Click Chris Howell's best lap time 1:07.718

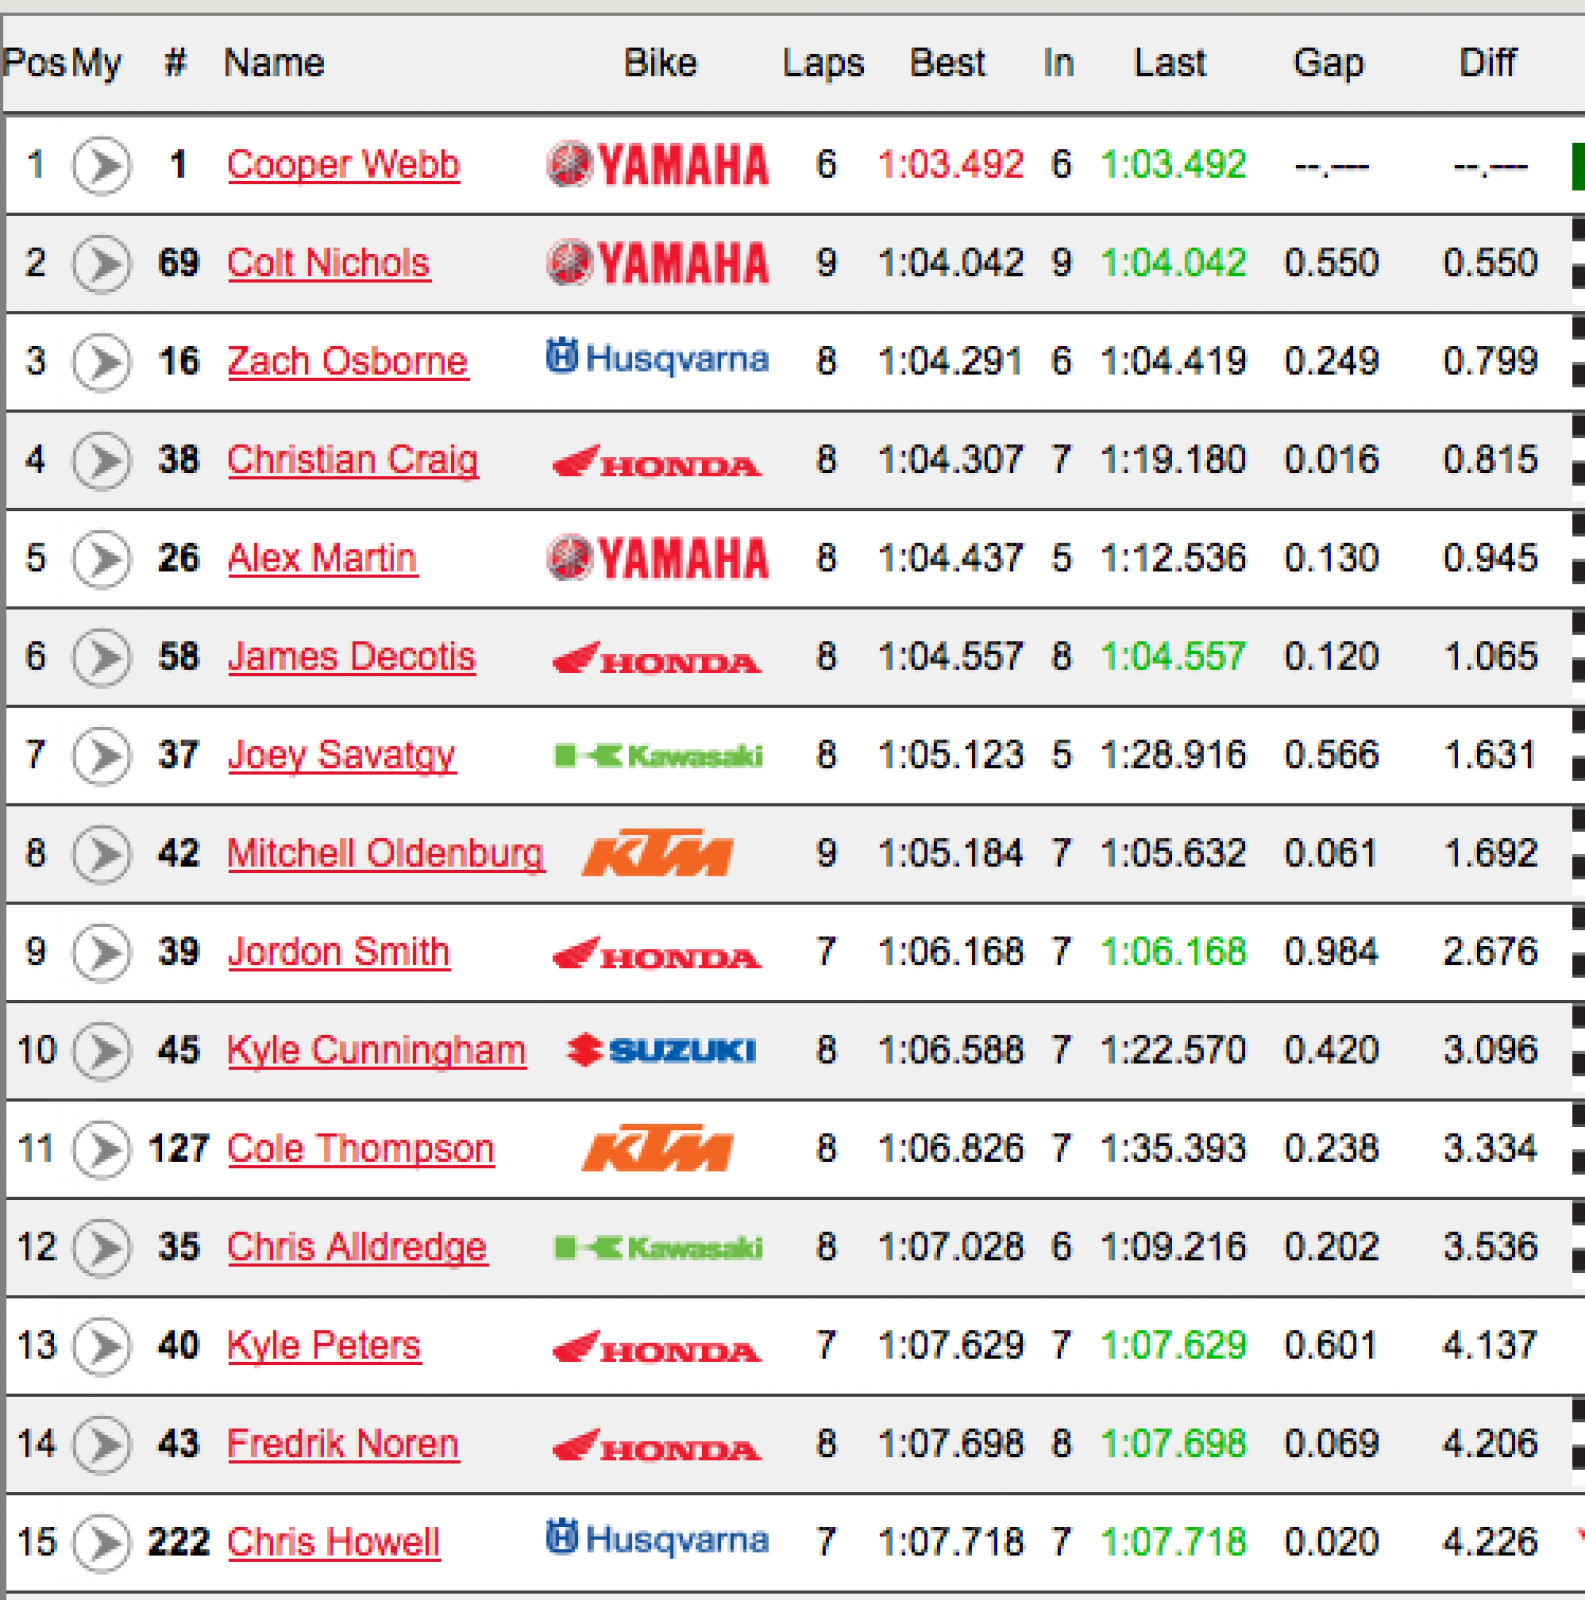click(950, 1542)
